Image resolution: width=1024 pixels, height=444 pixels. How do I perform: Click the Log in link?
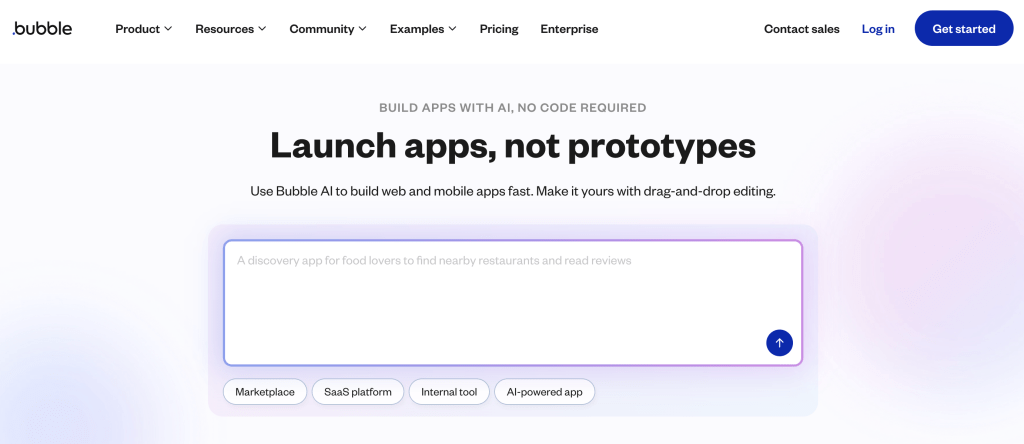878,29
